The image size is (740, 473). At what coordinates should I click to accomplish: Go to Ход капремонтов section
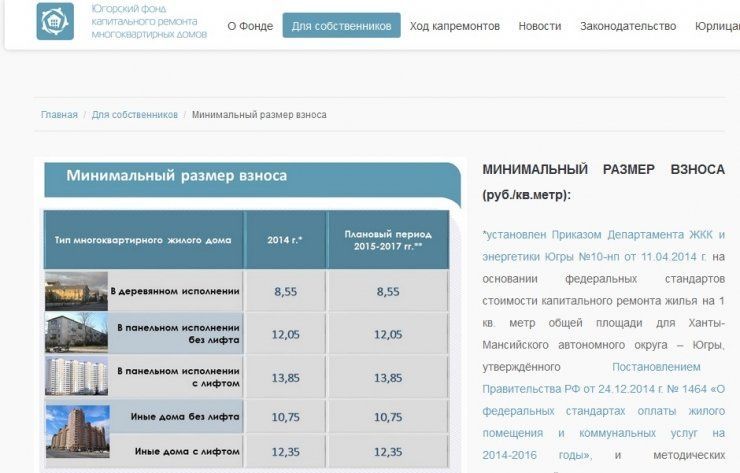click(x=454, y=26)
